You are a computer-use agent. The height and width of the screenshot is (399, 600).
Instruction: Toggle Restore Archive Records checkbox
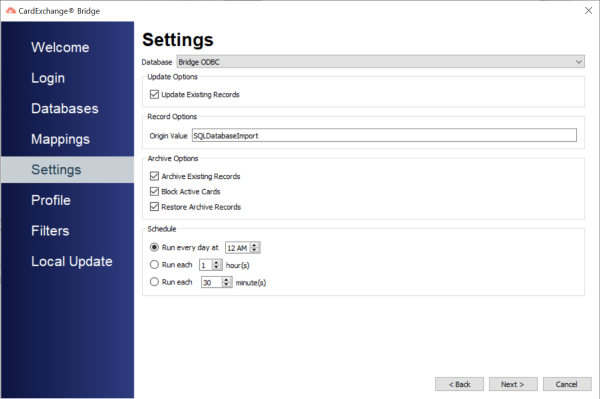pos(154,207)
